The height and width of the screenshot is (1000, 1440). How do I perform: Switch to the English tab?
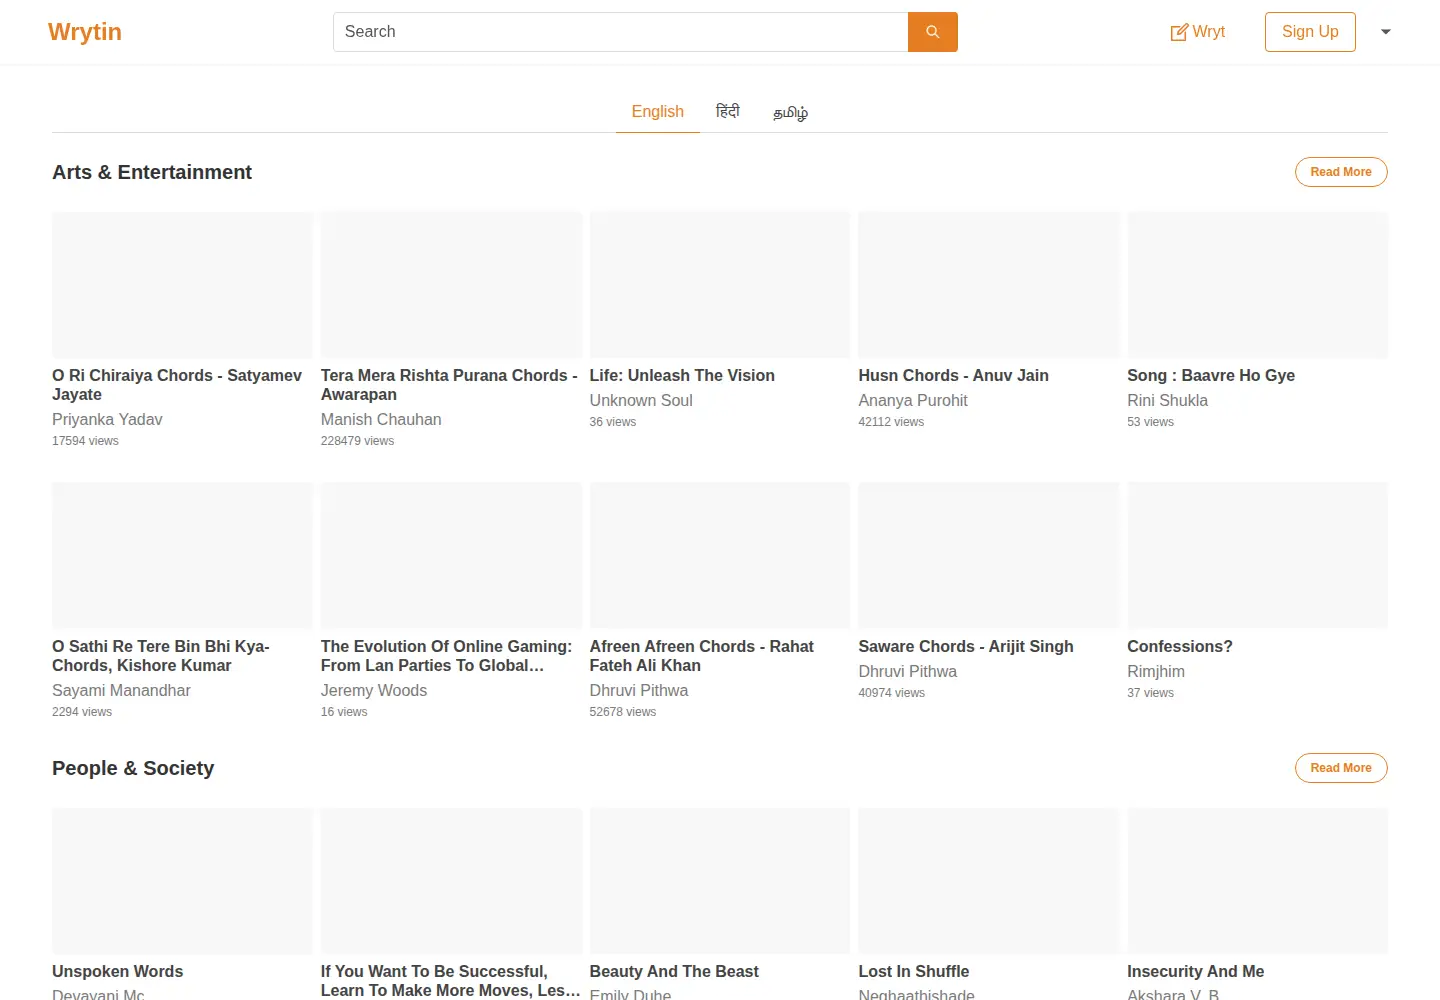(x=658, y=112)
